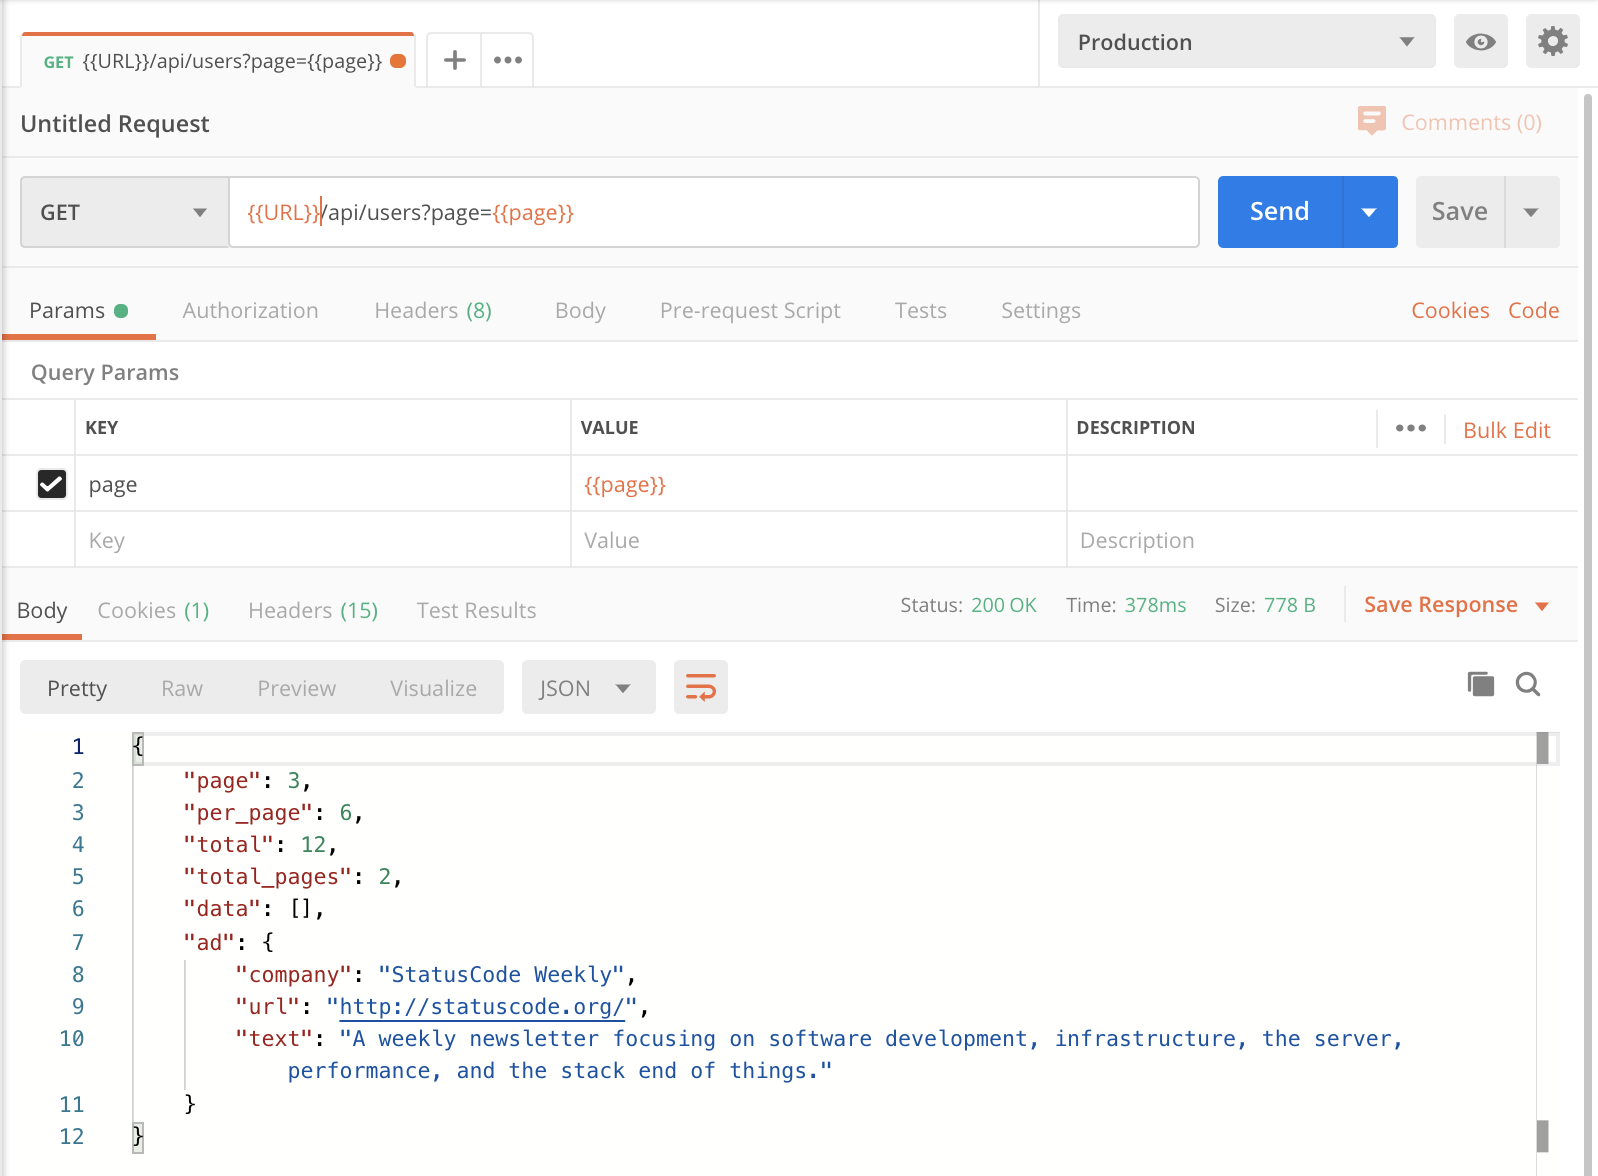This screenshot has width=1598, height=1176.
Task: Open the Test Results tab
Action: pos(476,610)
